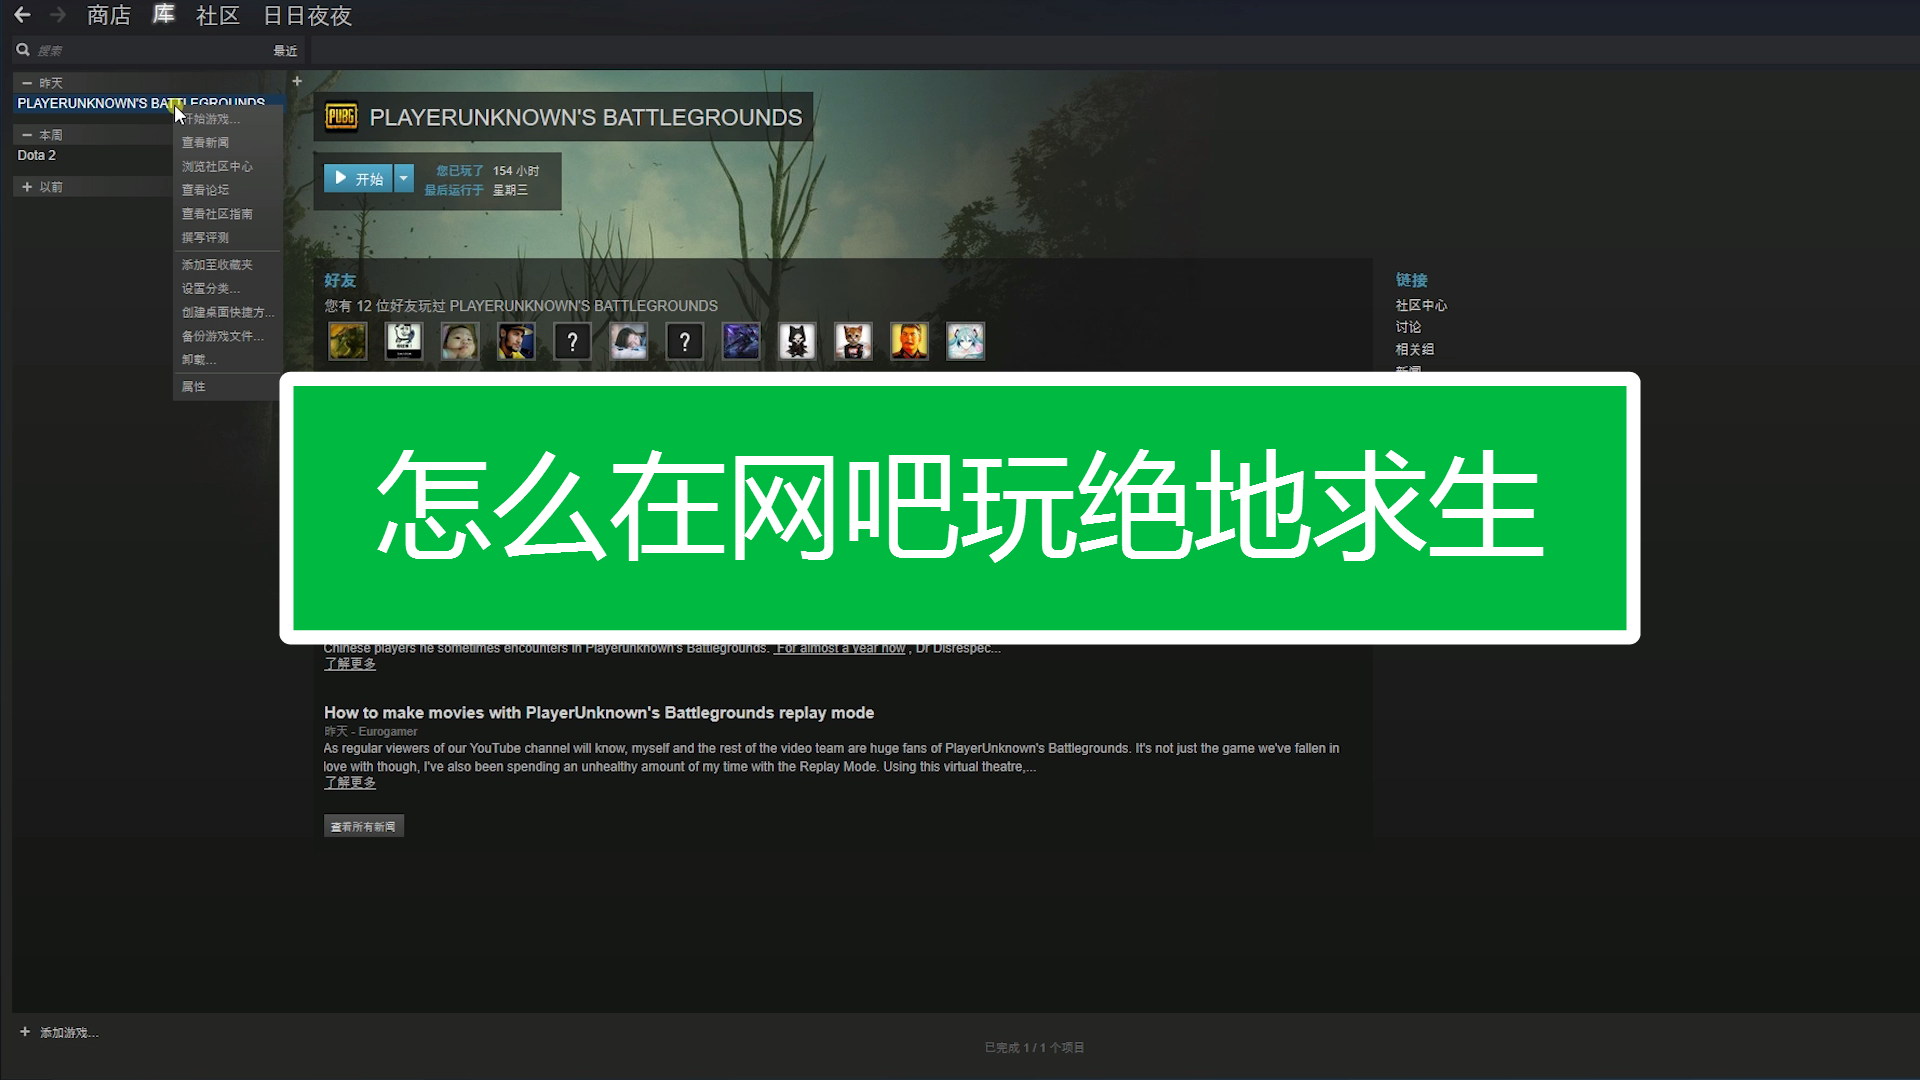The width and height of the screenshot is (1920, 1080).
Task: Open the sleeping girl friend avatar
Action: [629, 341]
